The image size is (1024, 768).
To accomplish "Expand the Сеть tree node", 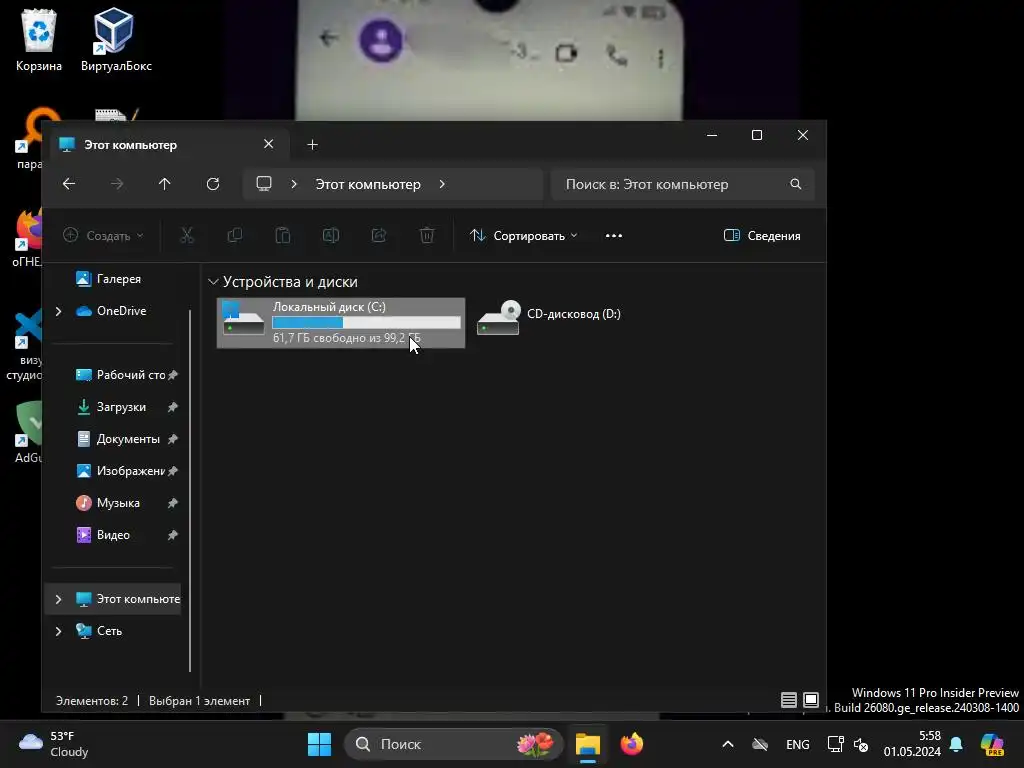I will coord(59,631).
